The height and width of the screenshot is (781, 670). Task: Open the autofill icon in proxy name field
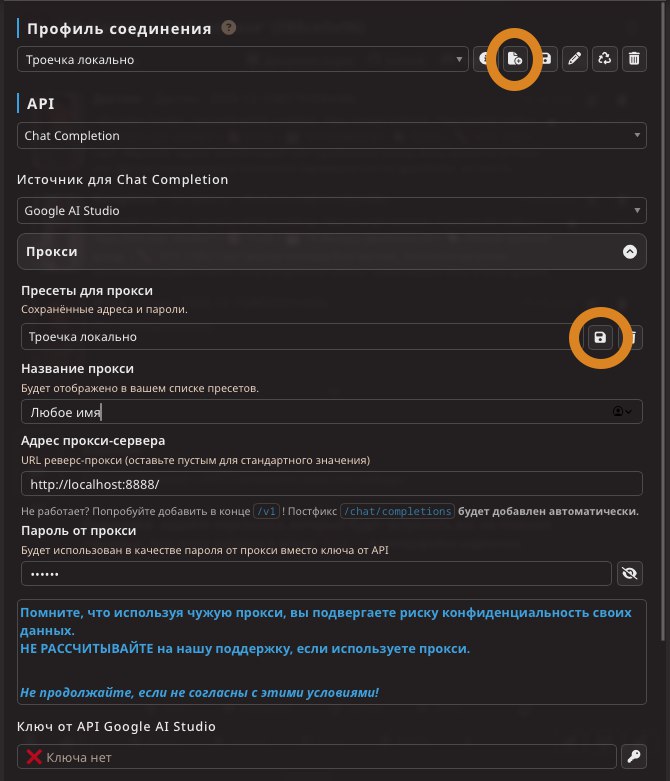pyautogui.click(x=622, y=411)
